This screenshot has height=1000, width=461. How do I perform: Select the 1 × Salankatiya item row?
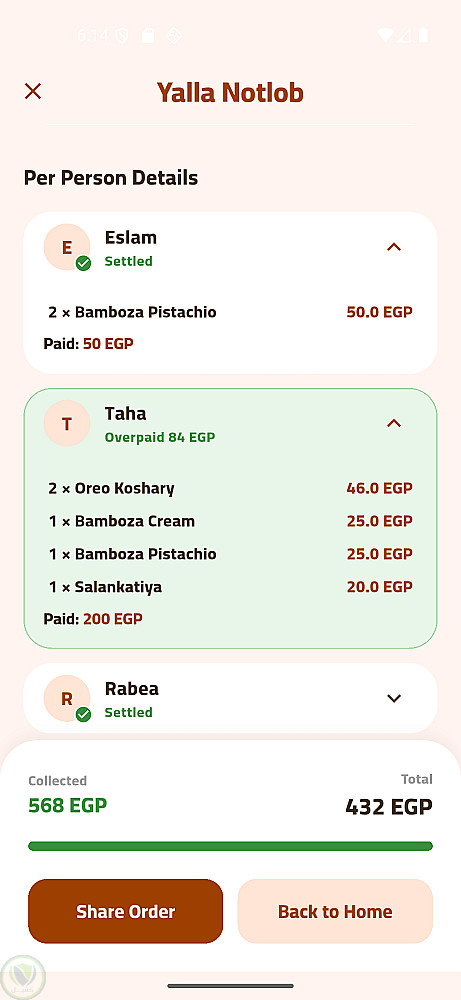click(x=230, y=587)
